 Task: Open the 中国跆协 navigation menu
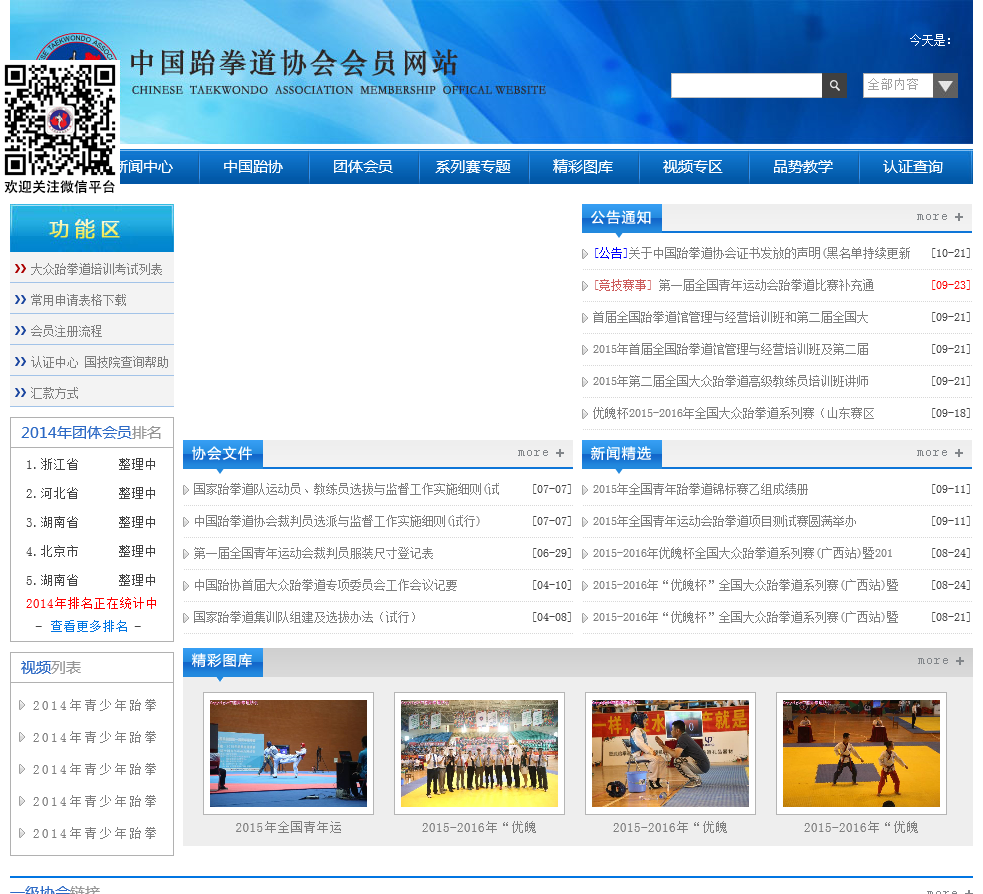pos(253,167)
